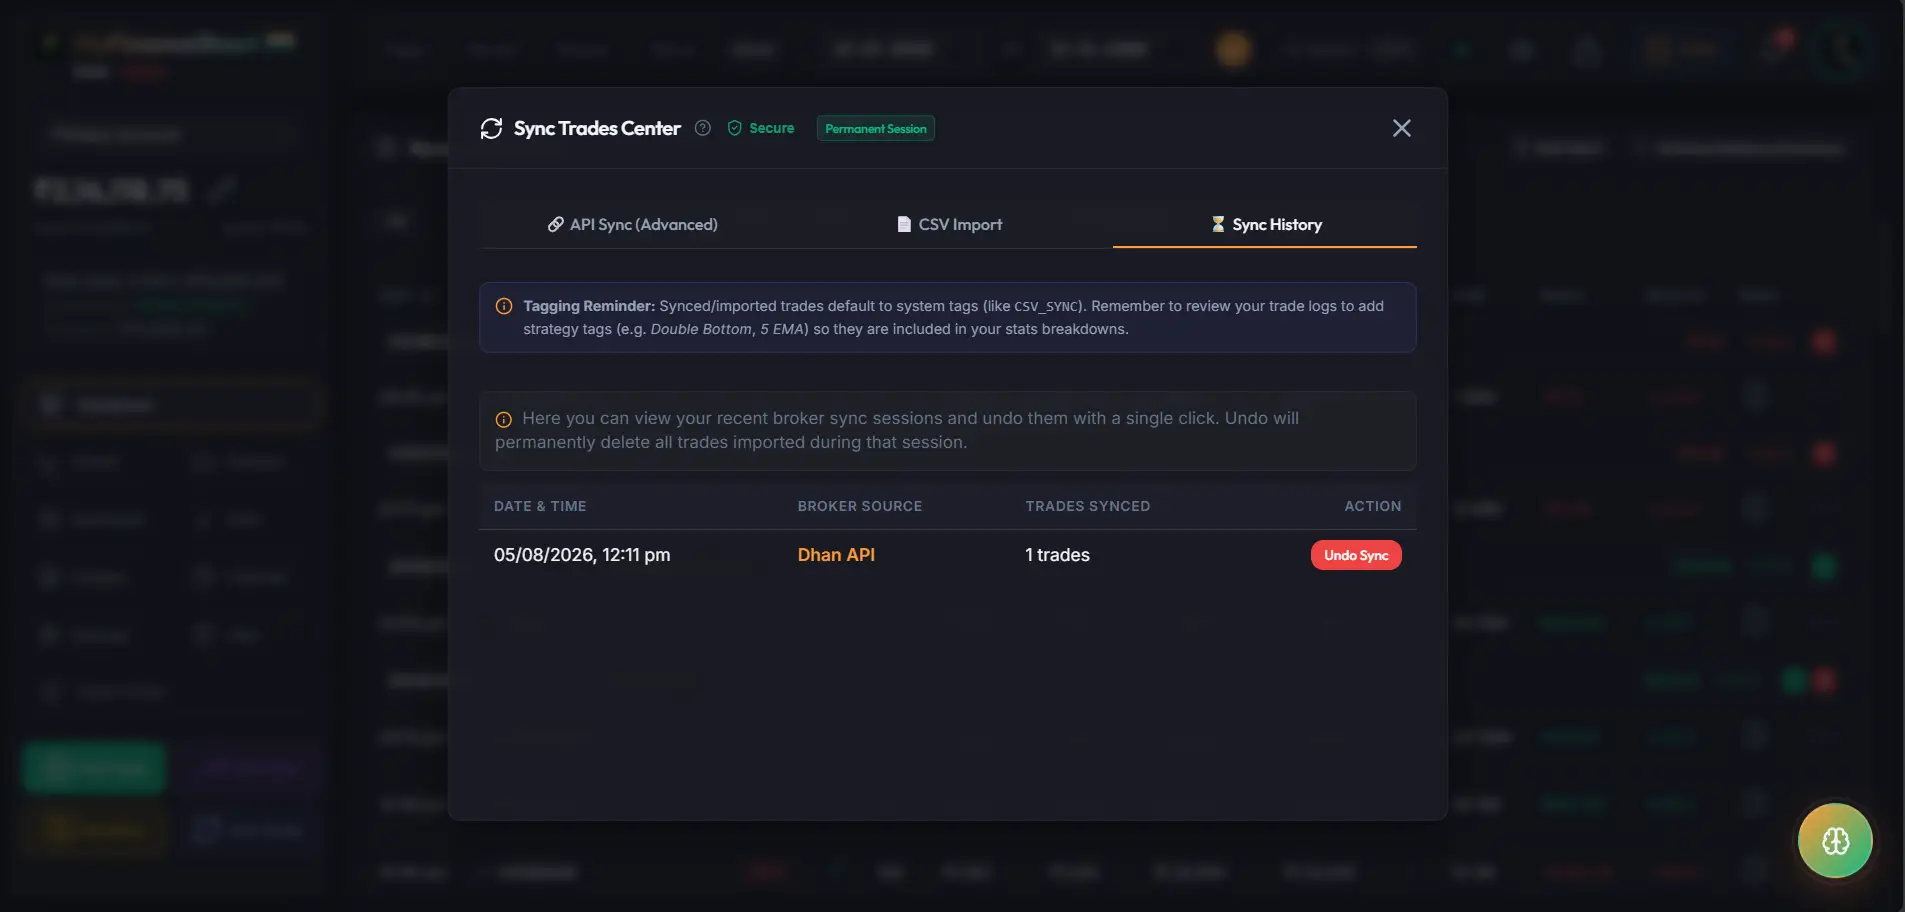Click the Broker Source column header

pos(860,506)
